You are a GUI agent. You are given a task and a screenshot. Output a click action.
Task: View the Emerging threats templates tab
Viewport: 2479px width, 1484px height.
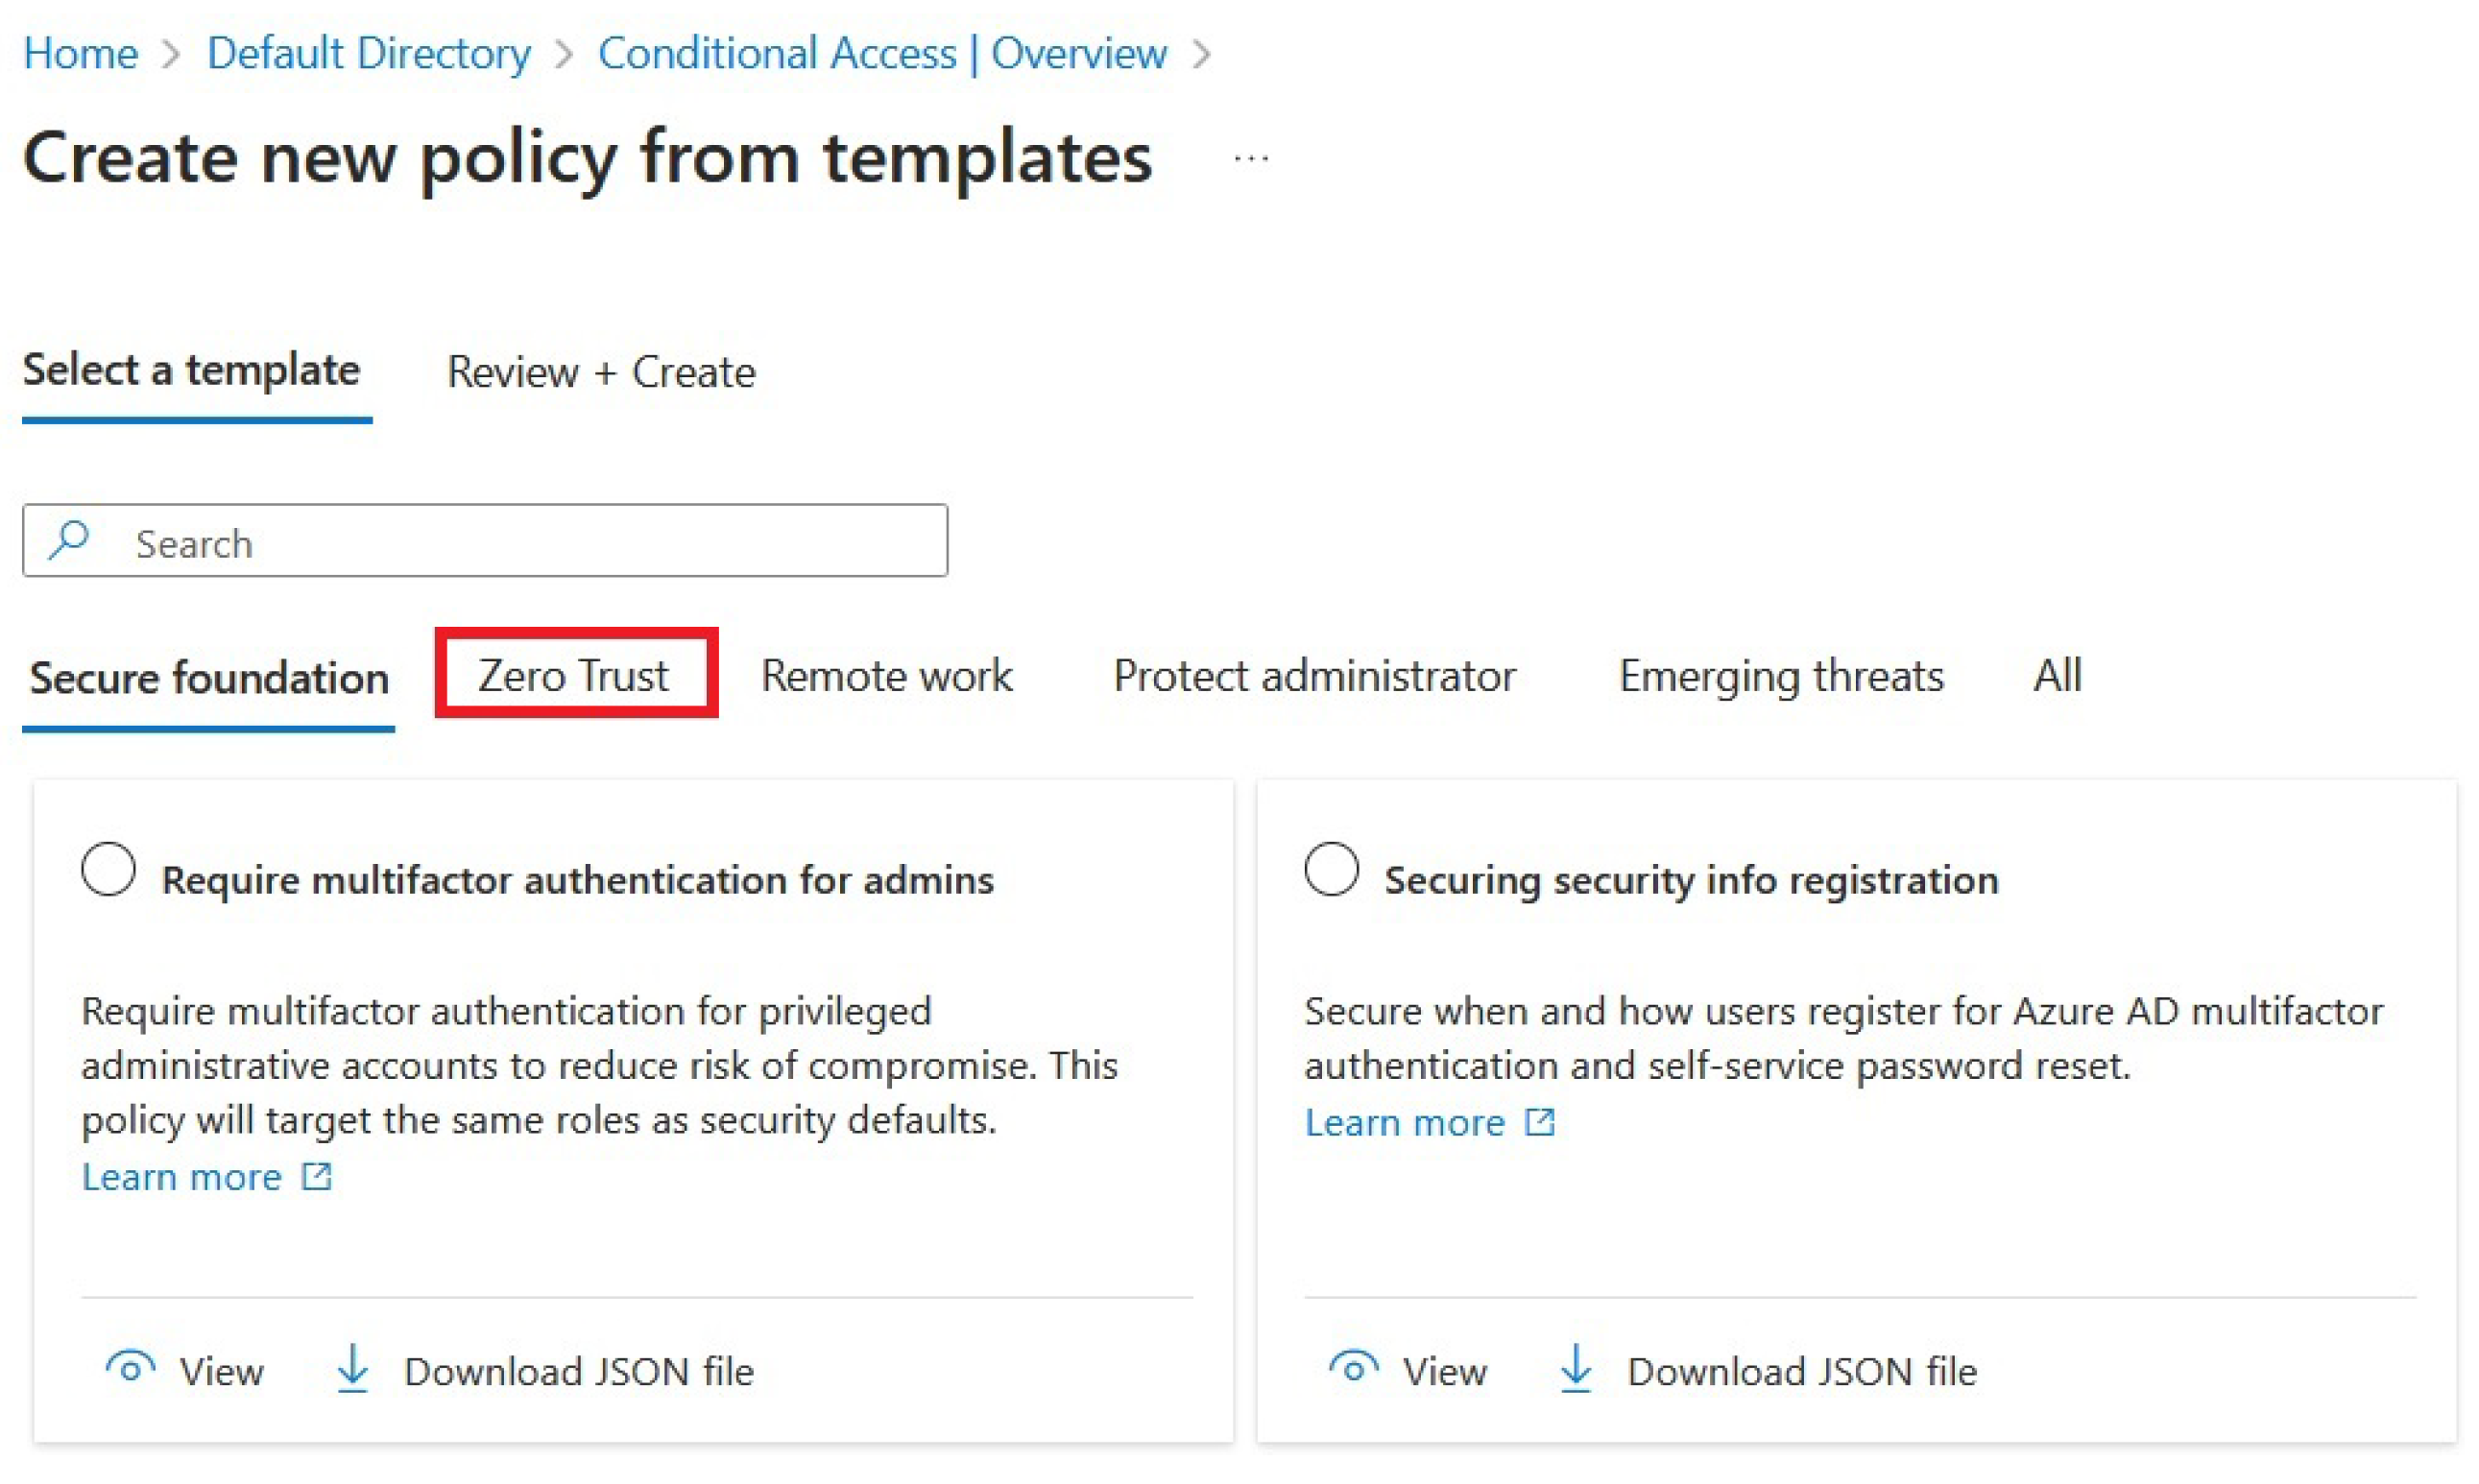click(1781, 675)
